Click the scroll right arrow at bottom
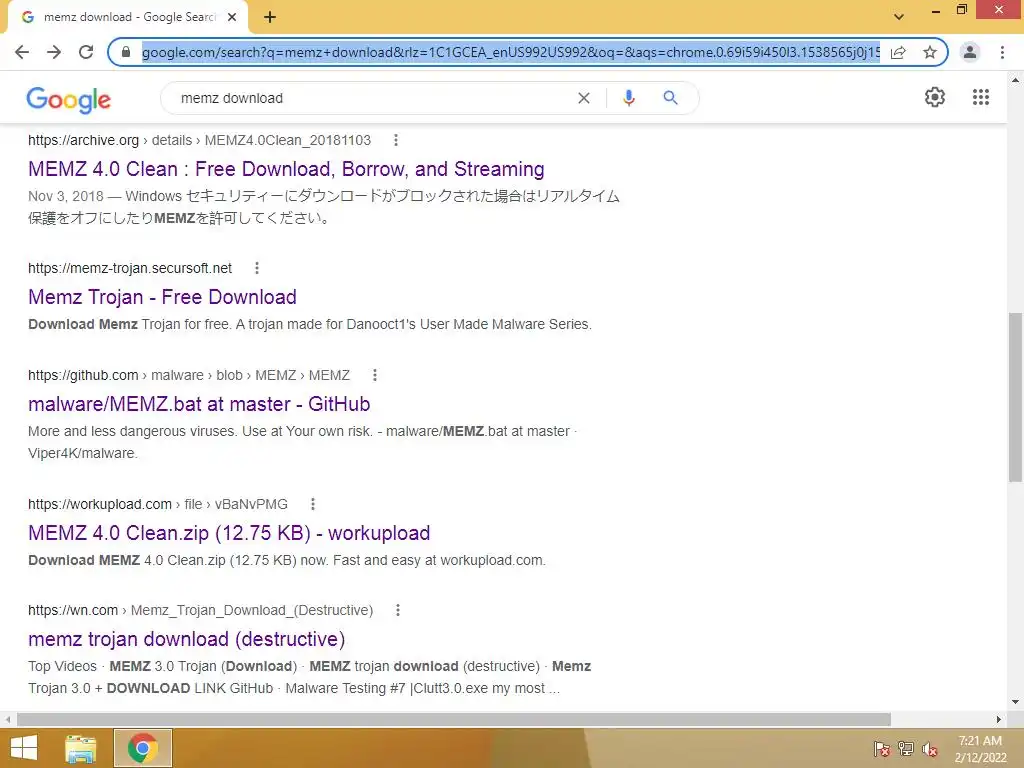Screen dimensions: 1024x768 998,719
